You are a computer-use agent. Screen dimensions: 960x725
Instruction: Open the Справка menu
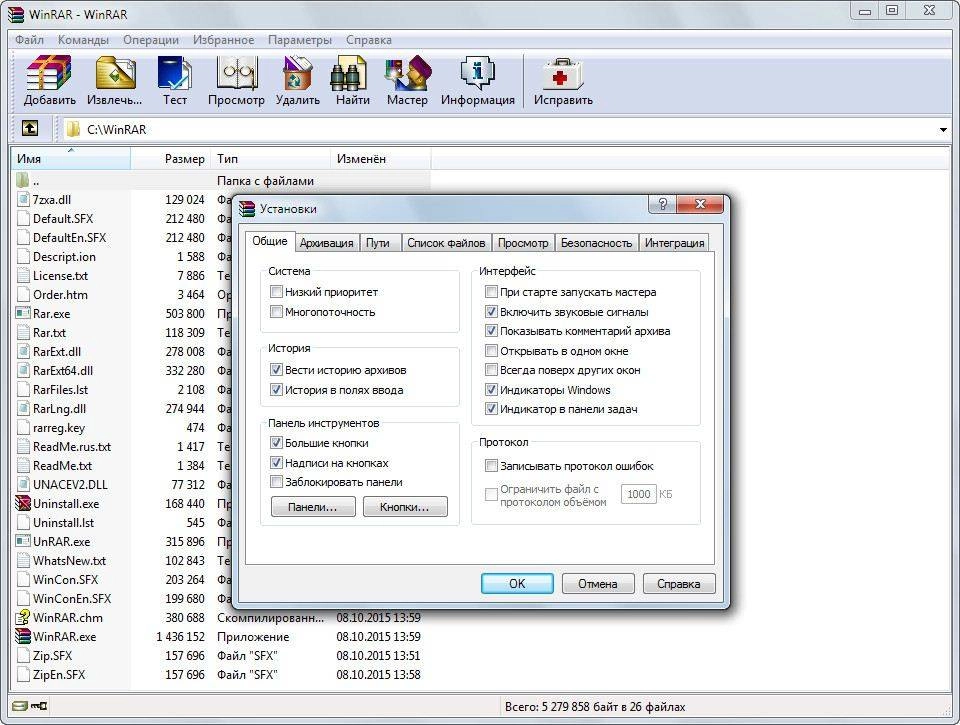(369, 40)
